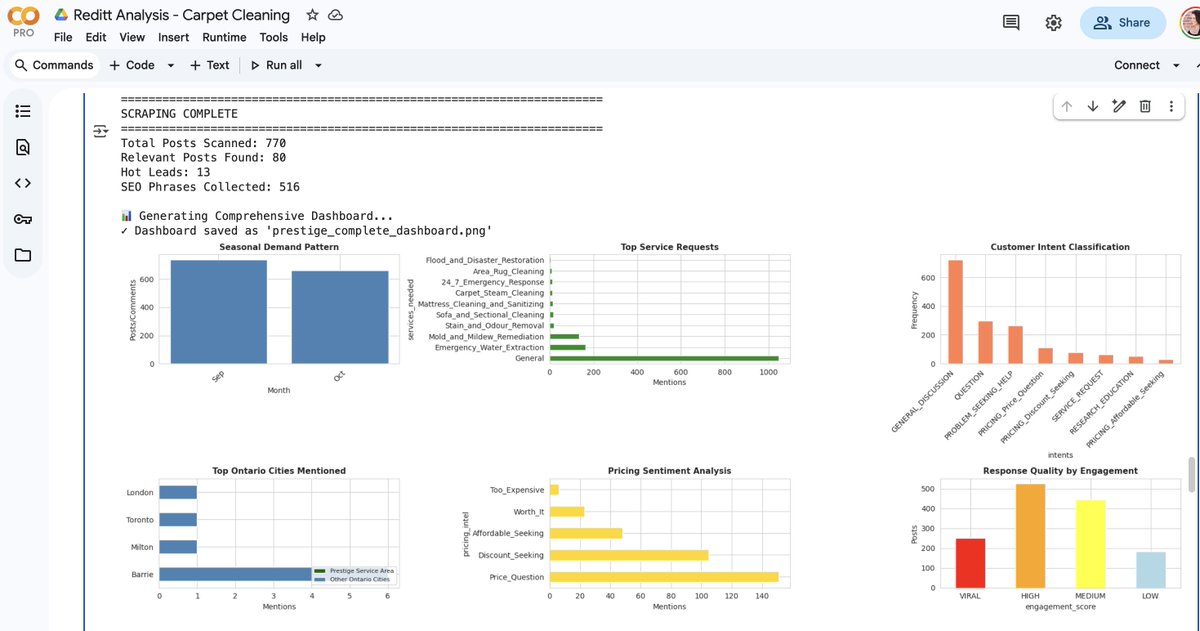Click the notebook title Reditt Analysis
1200x631 pixels.
pyautogui.click(x=182, y=15)
